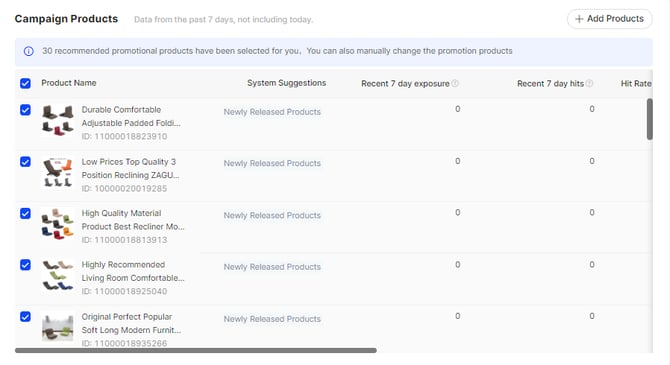Uncheck the Low Prices Top Quality 3 product
This screenshot has height=365, width=670.
click(x=25, y=162)
